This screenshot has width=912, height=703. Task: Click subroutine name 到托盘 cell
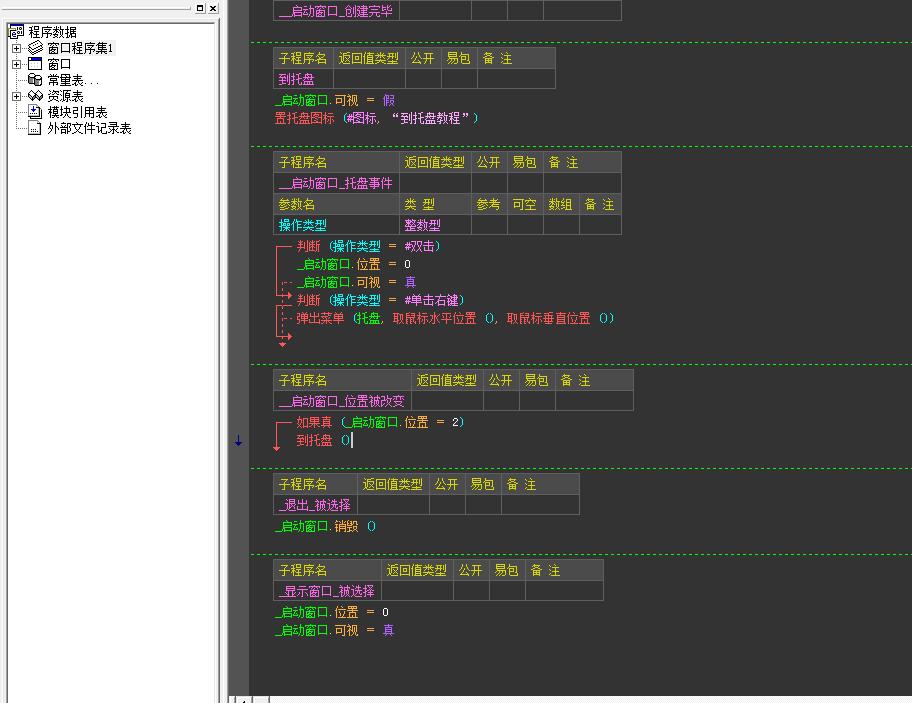(303, 79)
